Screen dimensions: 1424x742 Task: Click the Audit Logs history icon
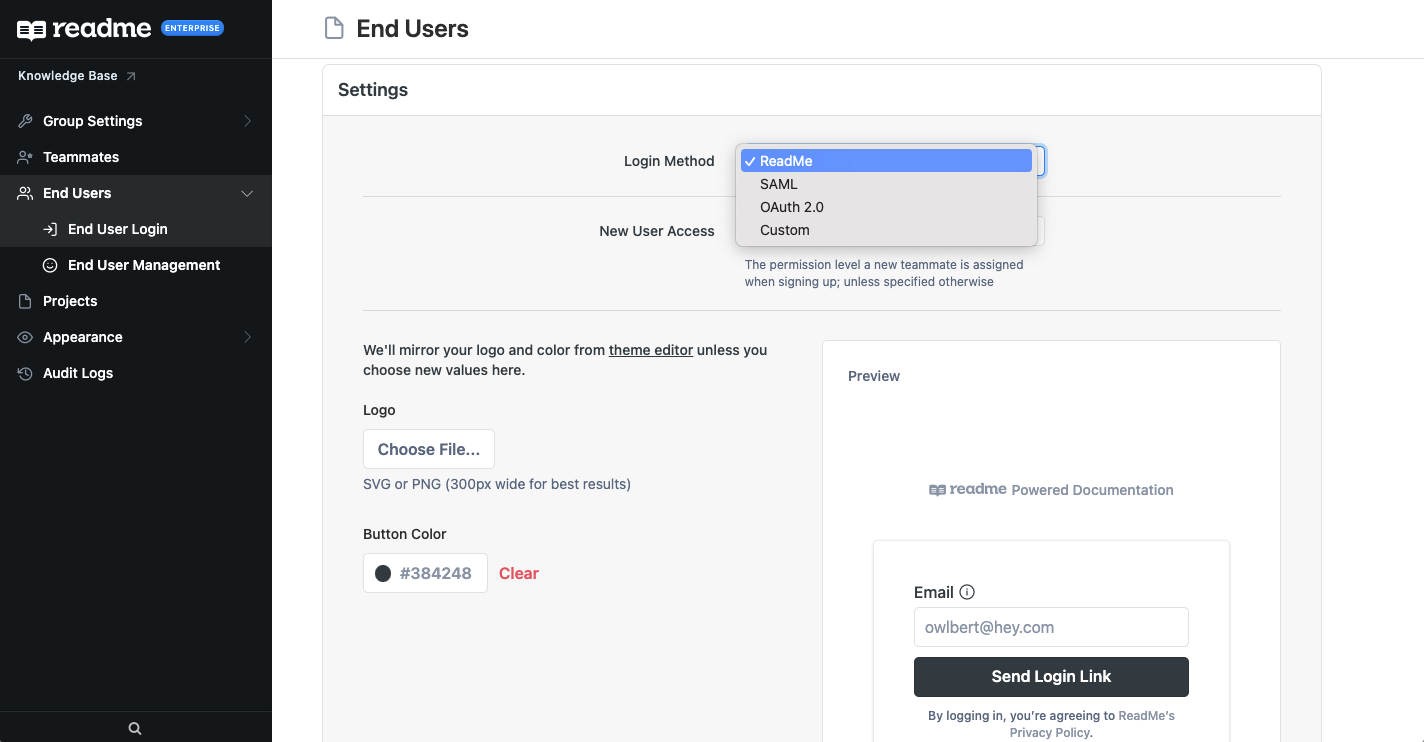click(26, 373)
